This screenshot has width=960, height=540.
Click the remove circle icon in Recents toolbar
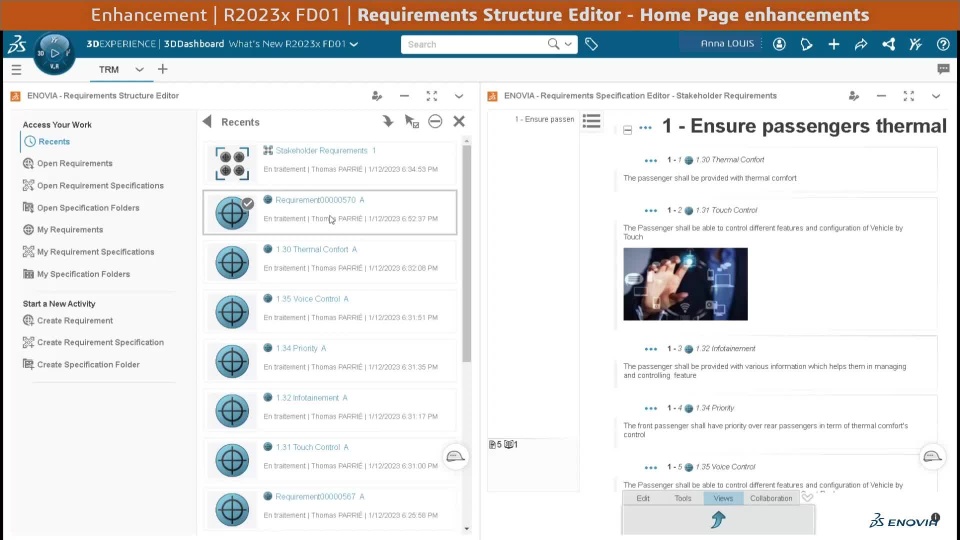click(435, 121)
